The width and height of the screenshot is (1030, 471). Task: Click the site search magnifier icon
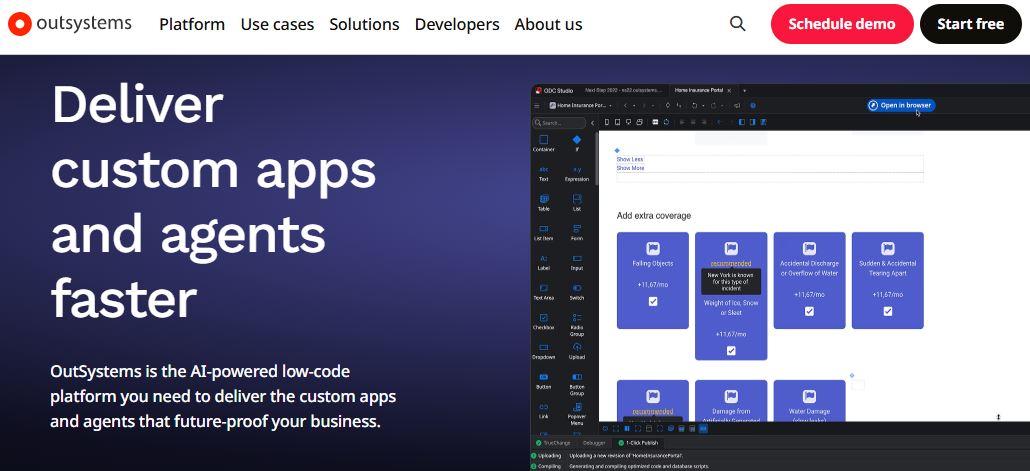pyautogui.click(x=738, y=24)
